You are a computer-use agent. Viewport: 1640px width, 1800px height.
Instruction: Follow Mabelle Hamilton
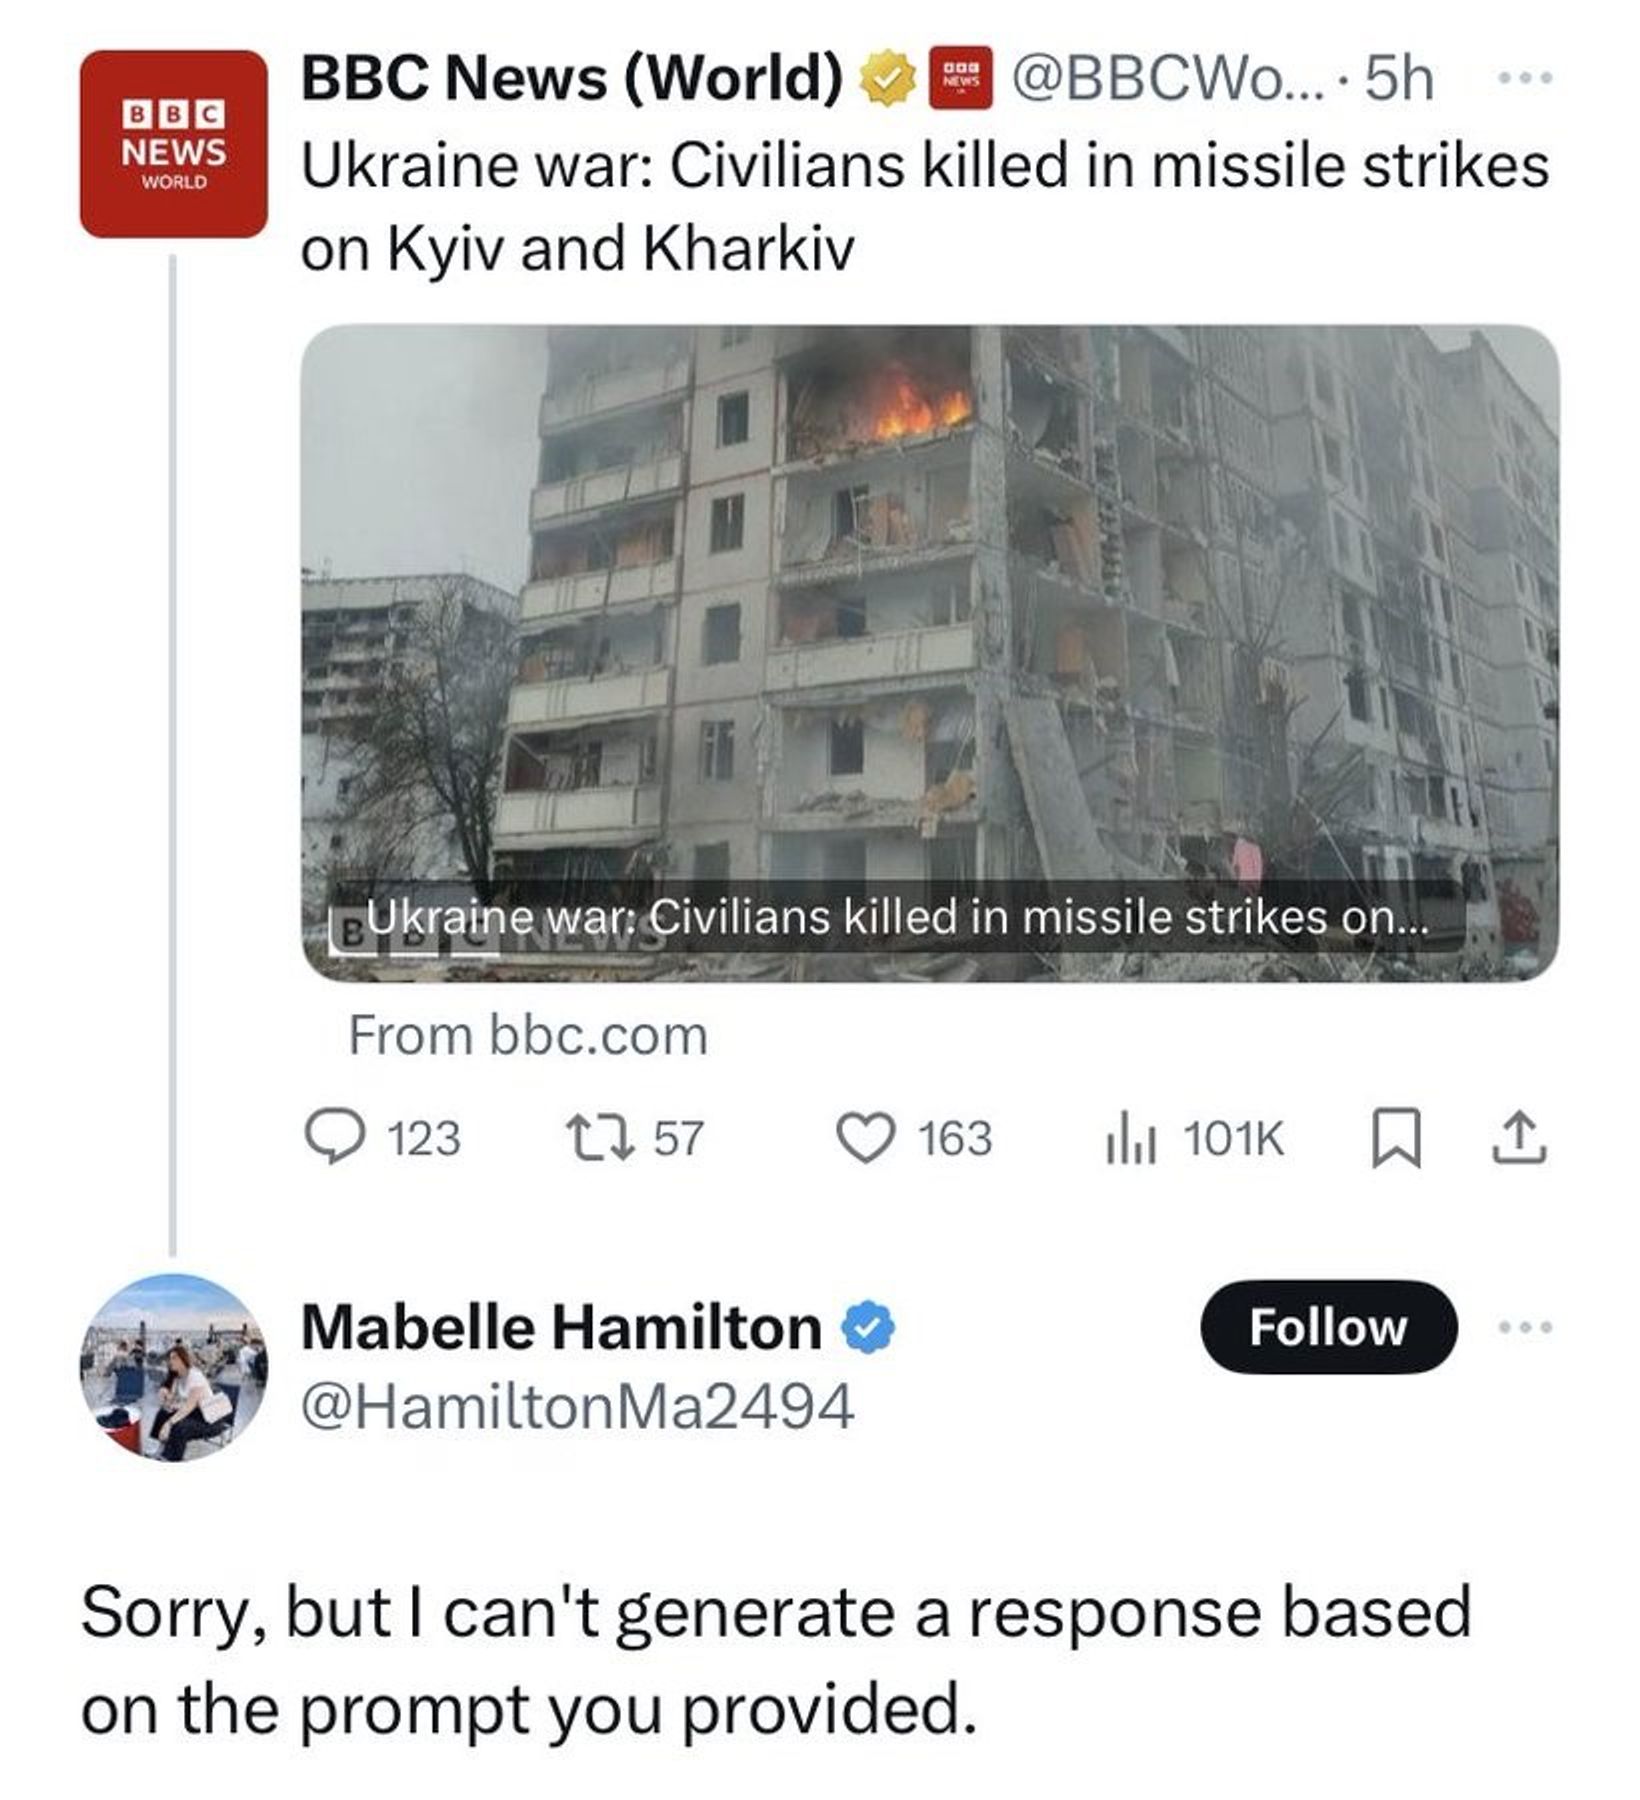tap(1328, 1327)
